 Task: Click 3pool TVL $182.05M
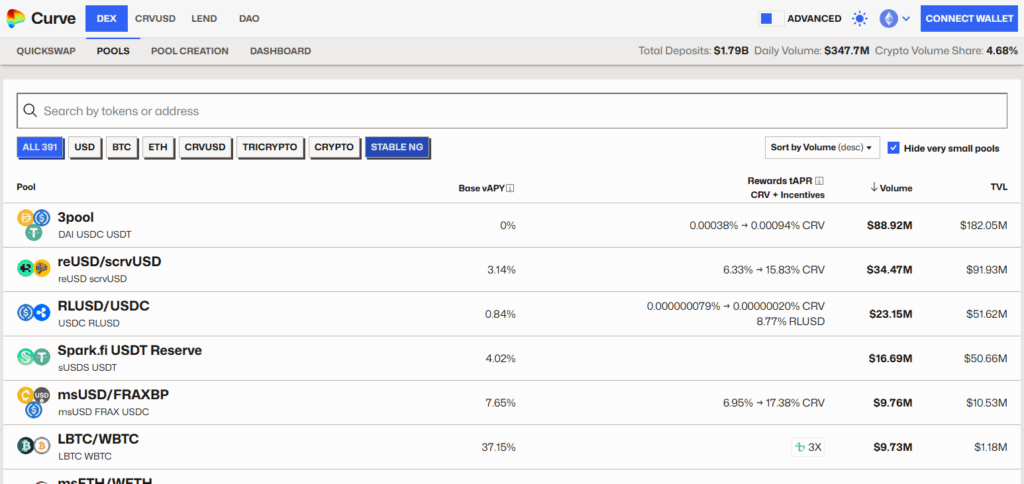point(984,225)
